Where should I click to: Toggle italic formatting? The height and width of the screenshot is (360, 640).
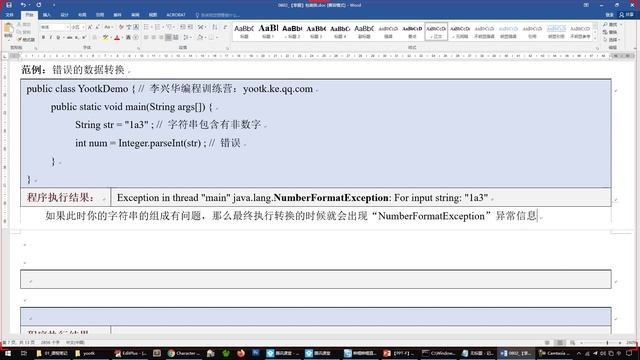(x=51, y=38)
